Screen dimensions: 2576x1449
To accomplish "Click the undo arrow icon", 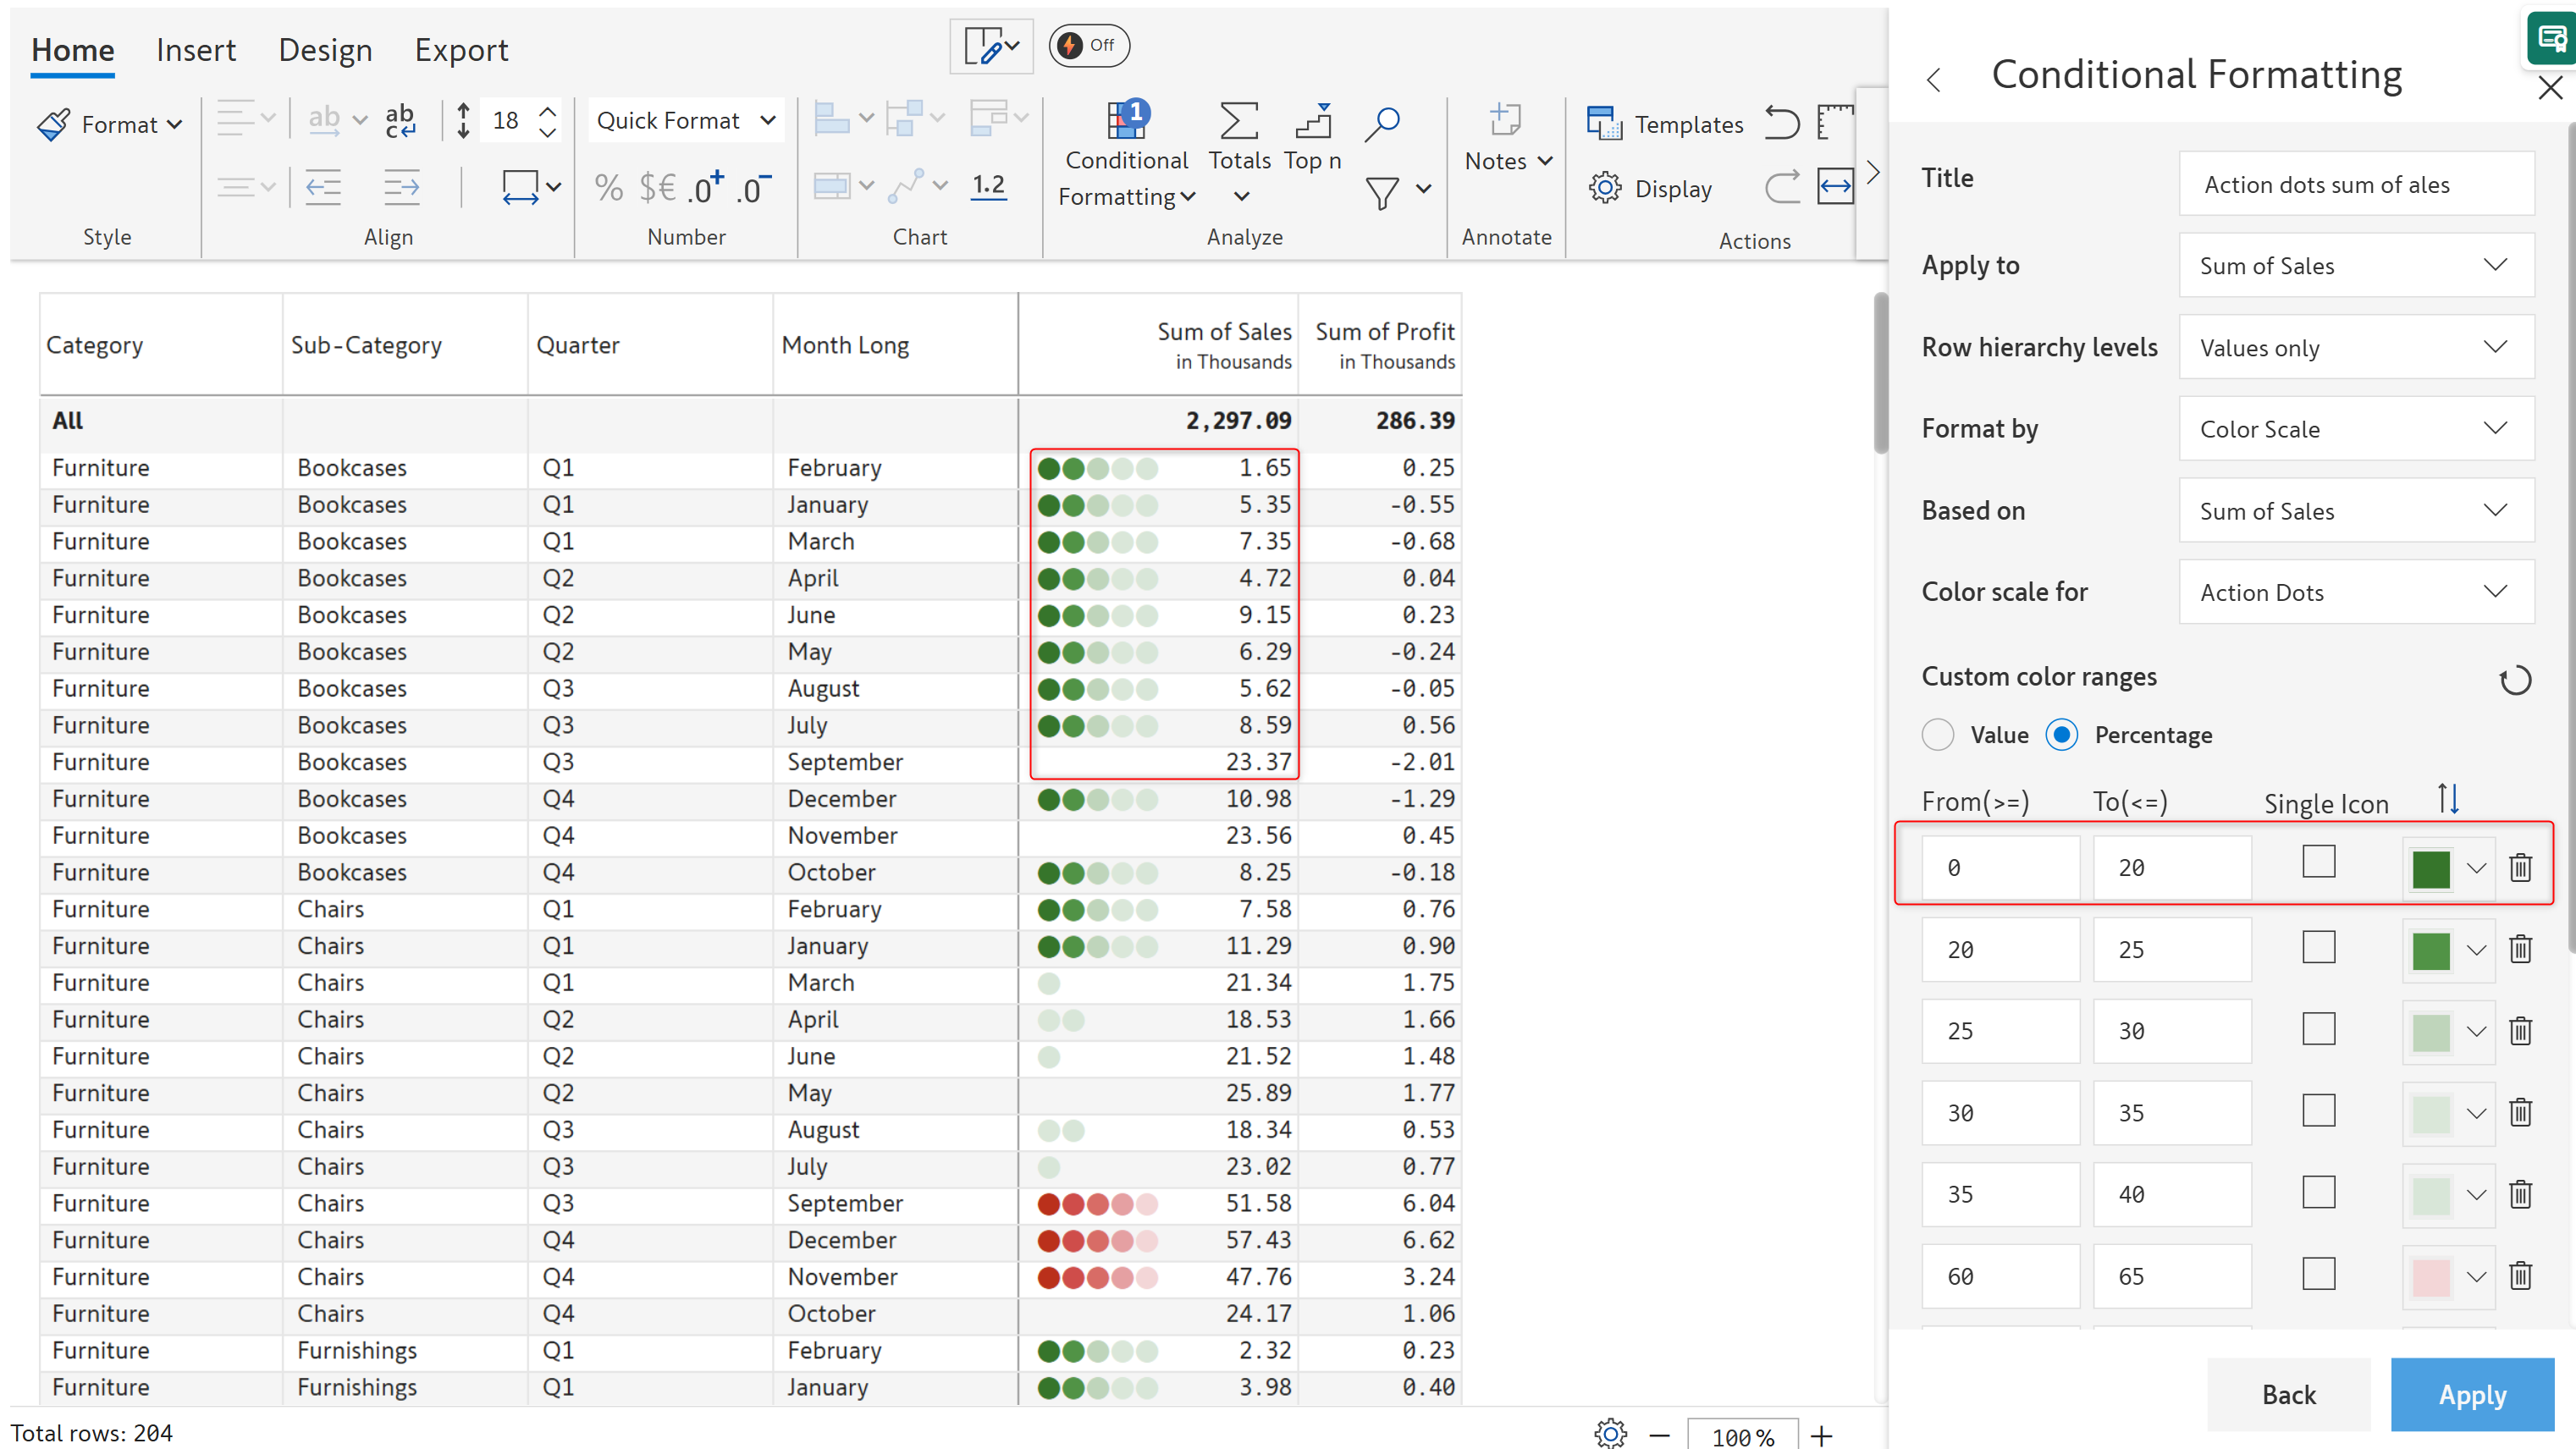I will (x=1781, y=123).
